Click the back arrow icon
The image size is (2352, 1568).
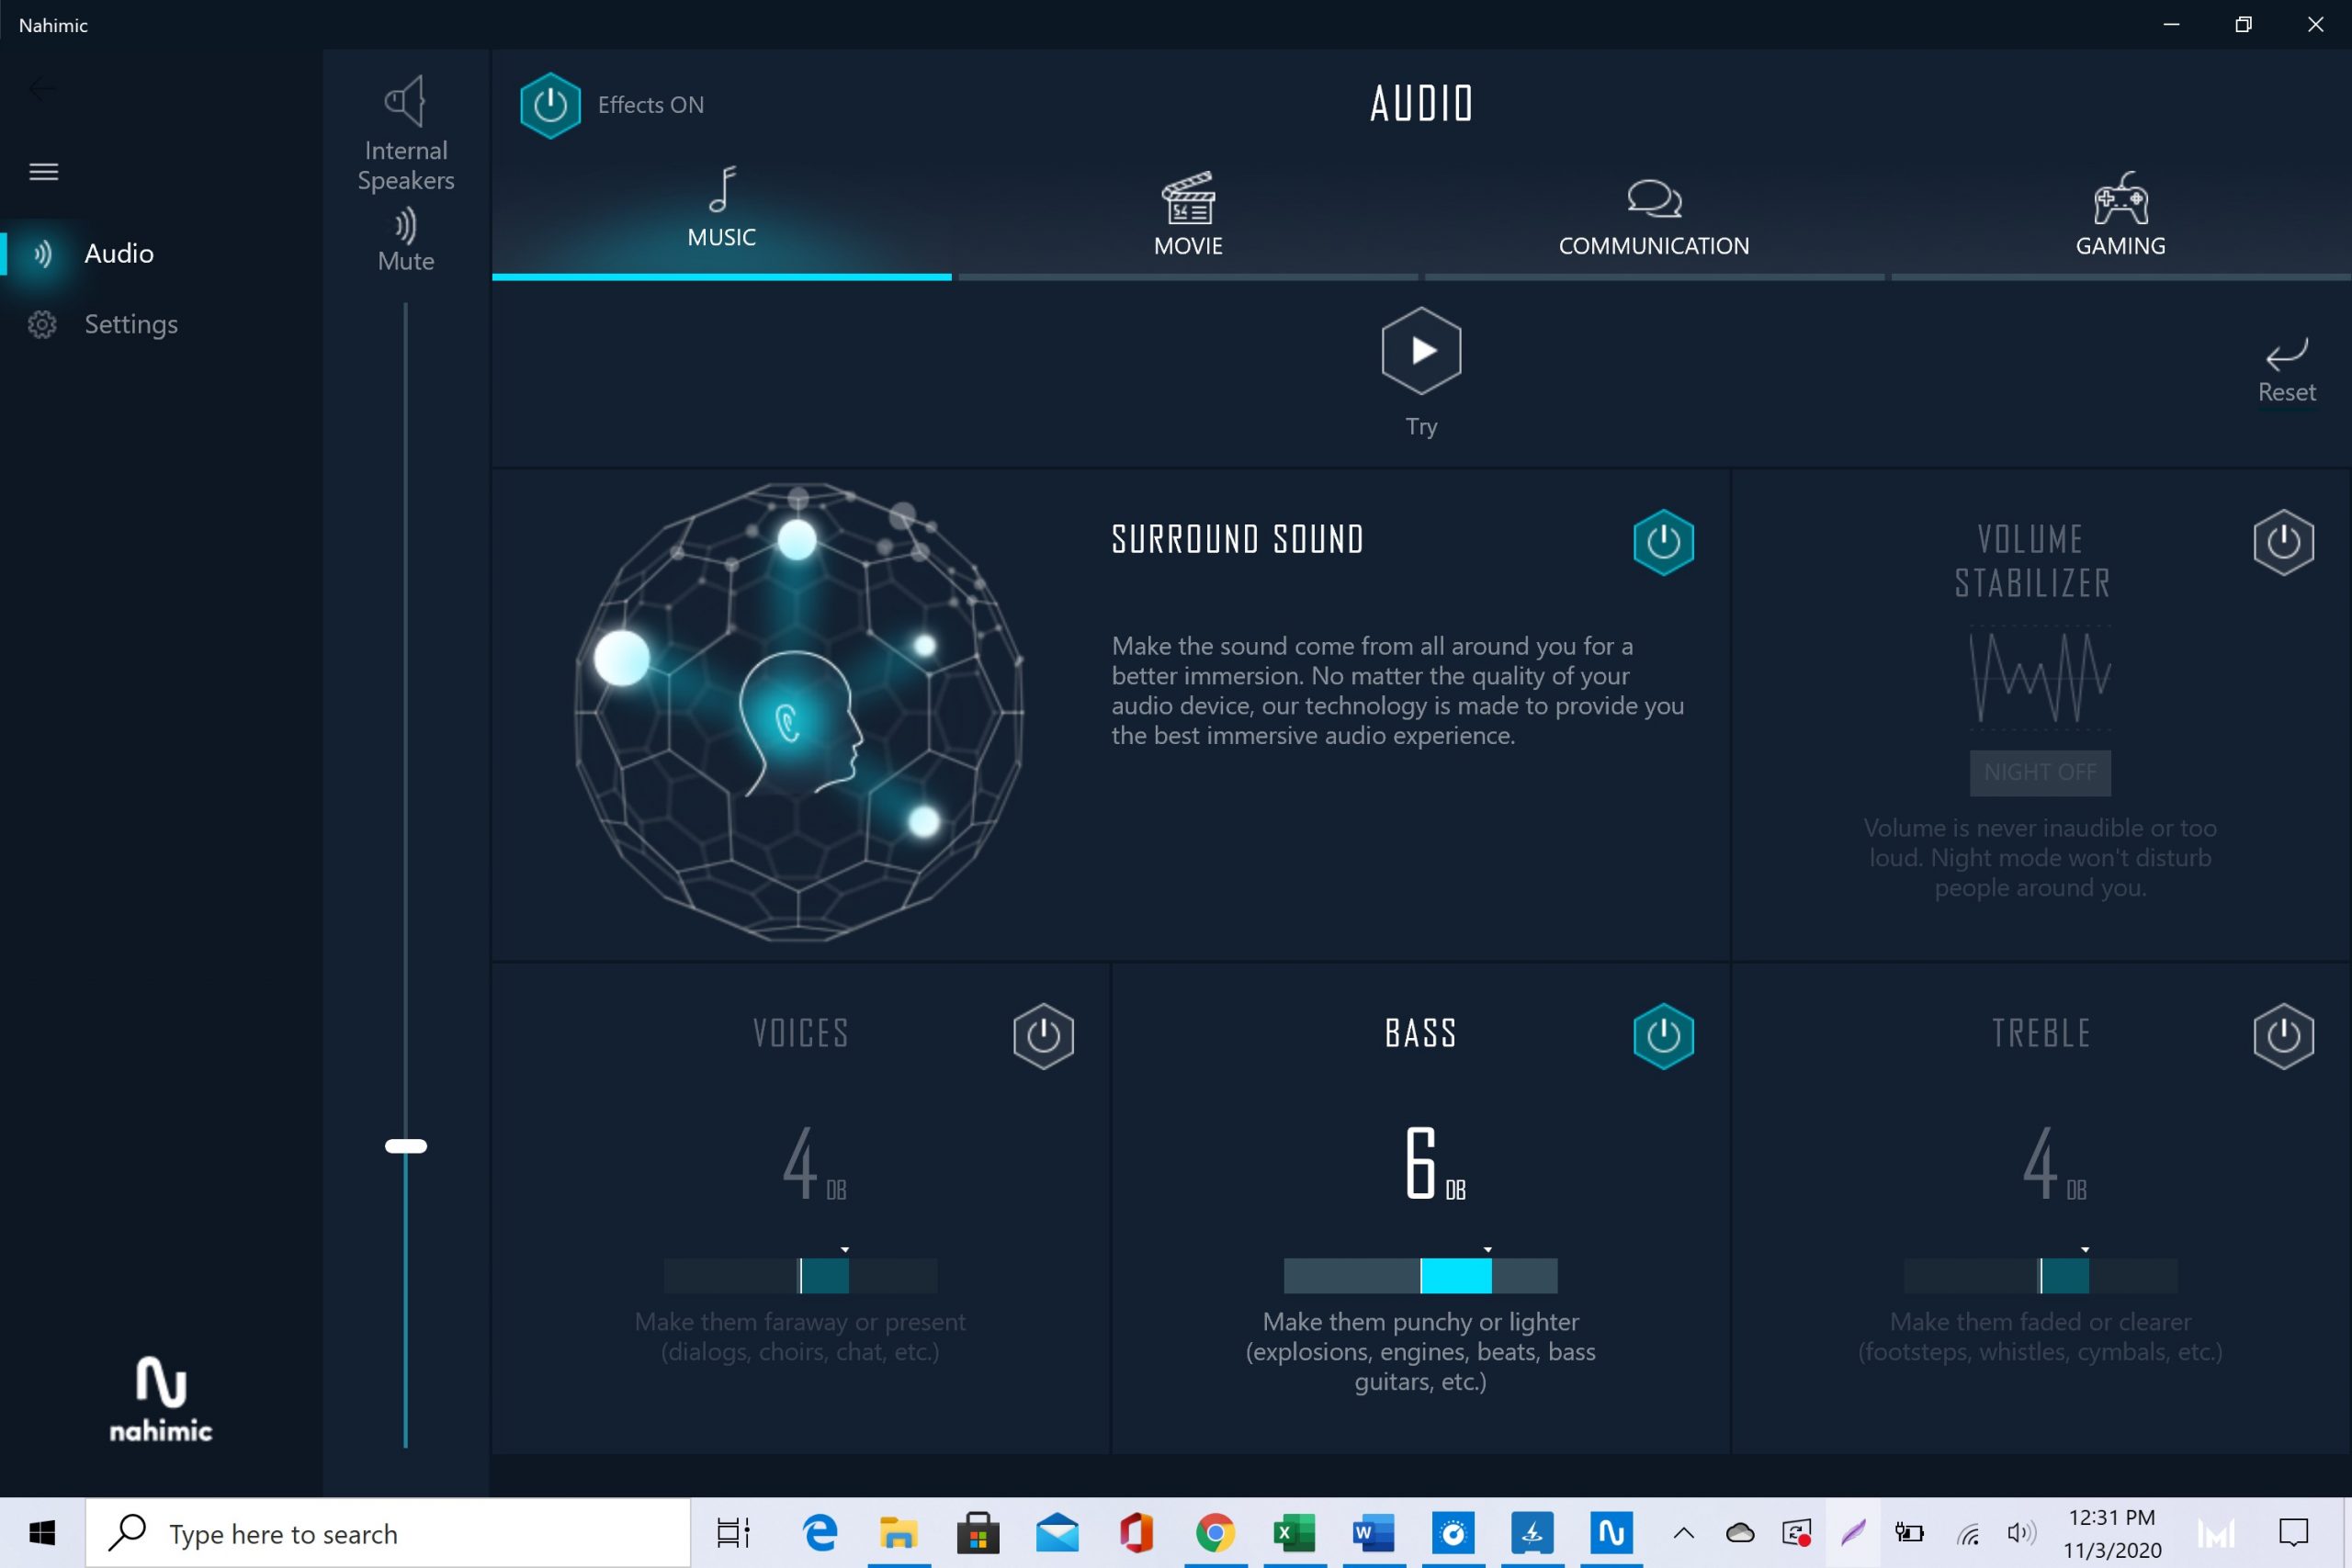pyautogui.click(x=41, y=88)
